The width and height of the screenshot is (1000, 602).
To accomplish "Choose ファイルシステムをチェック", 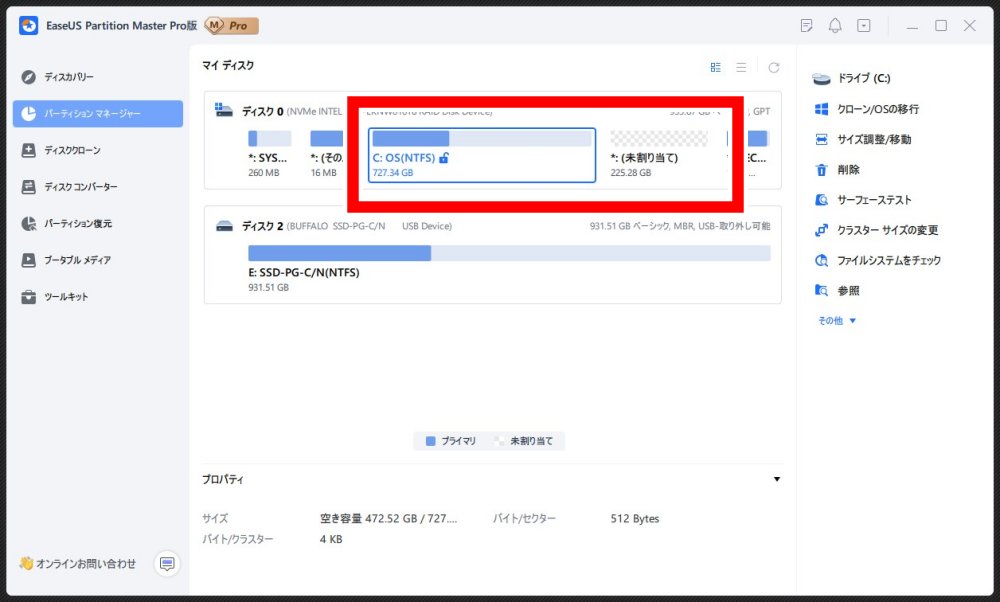I will click(x=888, y=260).
